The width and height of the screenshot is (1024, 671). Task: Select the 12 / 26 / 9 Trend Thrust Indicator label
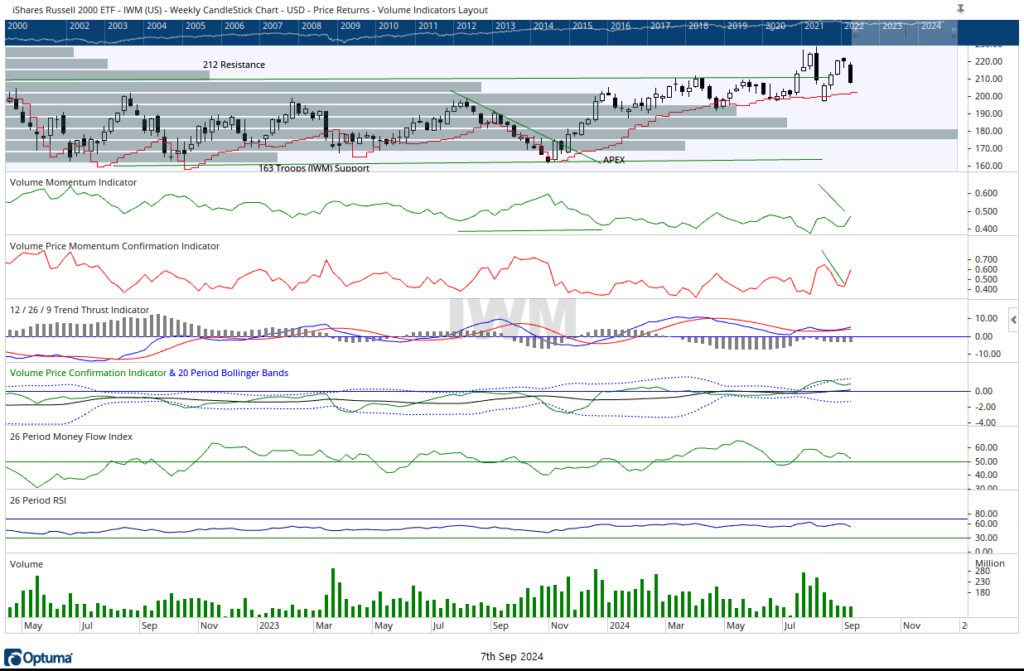click(79, 310)
